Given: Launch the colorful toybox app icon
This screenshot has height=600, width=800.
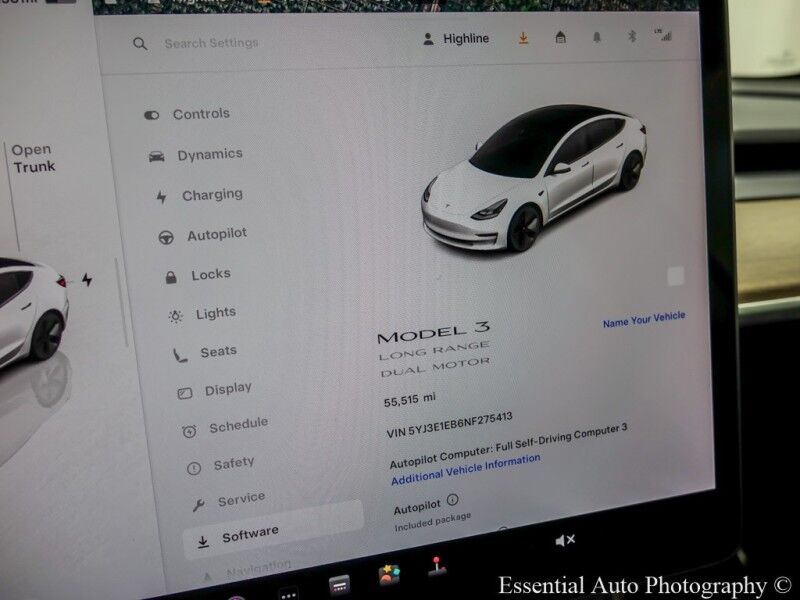Looking at the screenshot, I should click(x=389, y=574).
